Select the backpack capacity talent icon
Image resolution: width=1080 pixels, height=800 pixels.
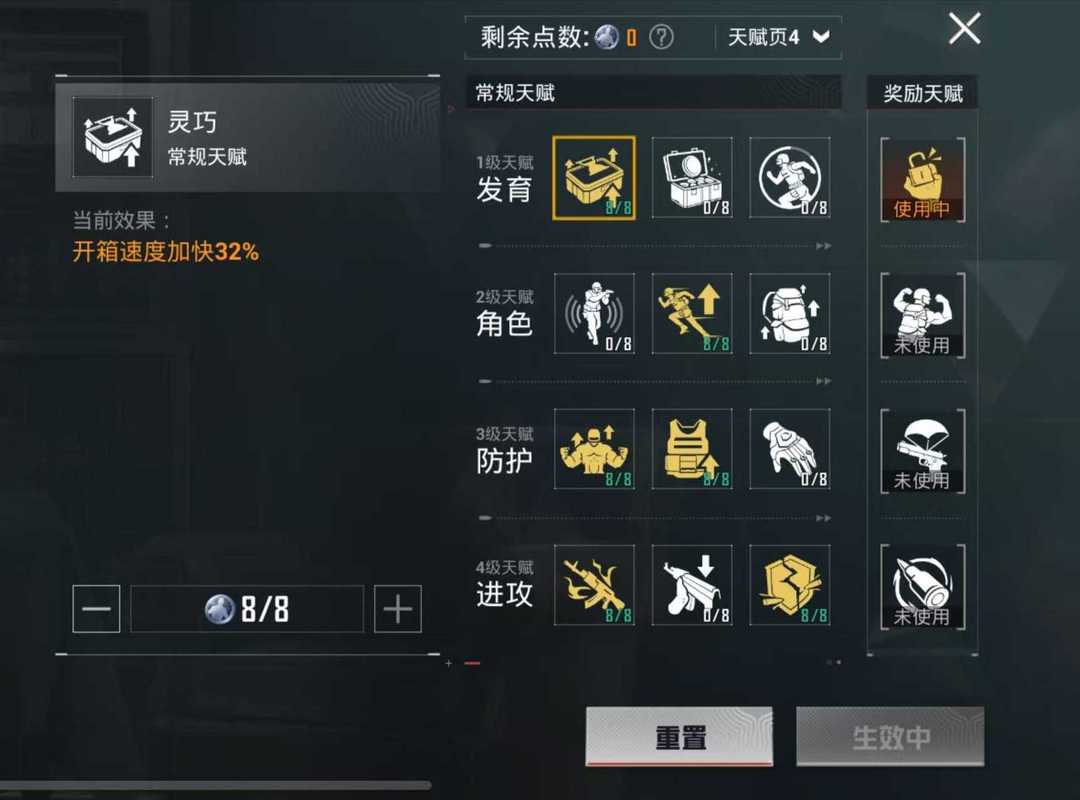[789, 314]
